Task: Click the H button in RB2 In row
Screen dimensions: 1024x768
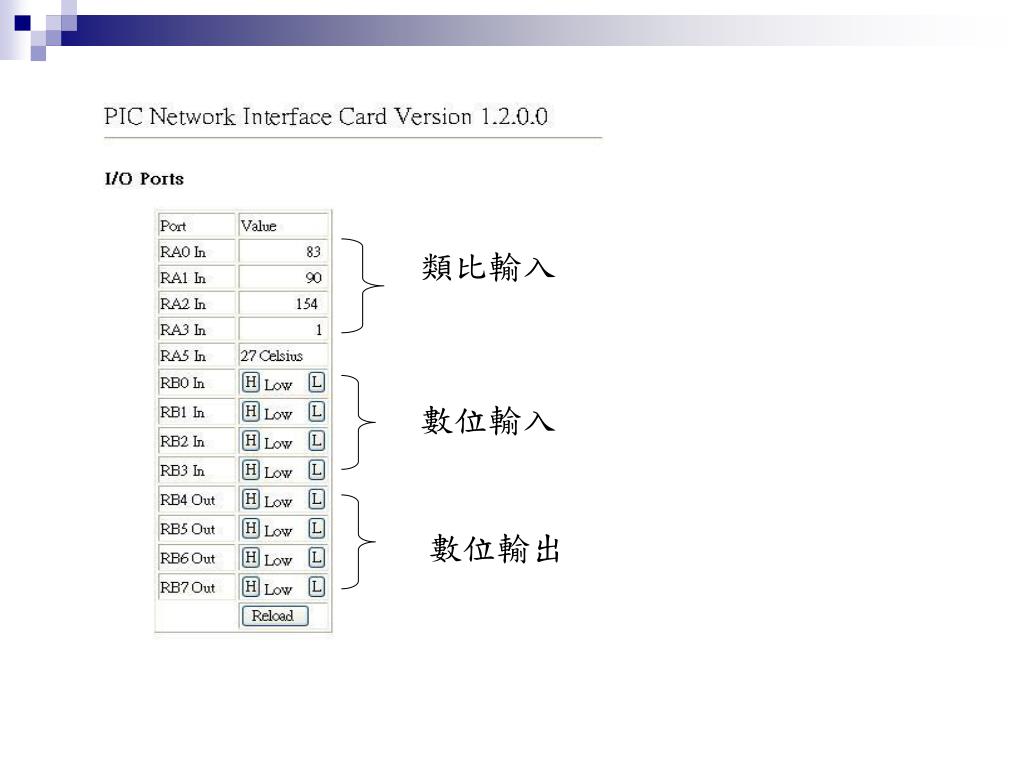Action: click(251, 441)
